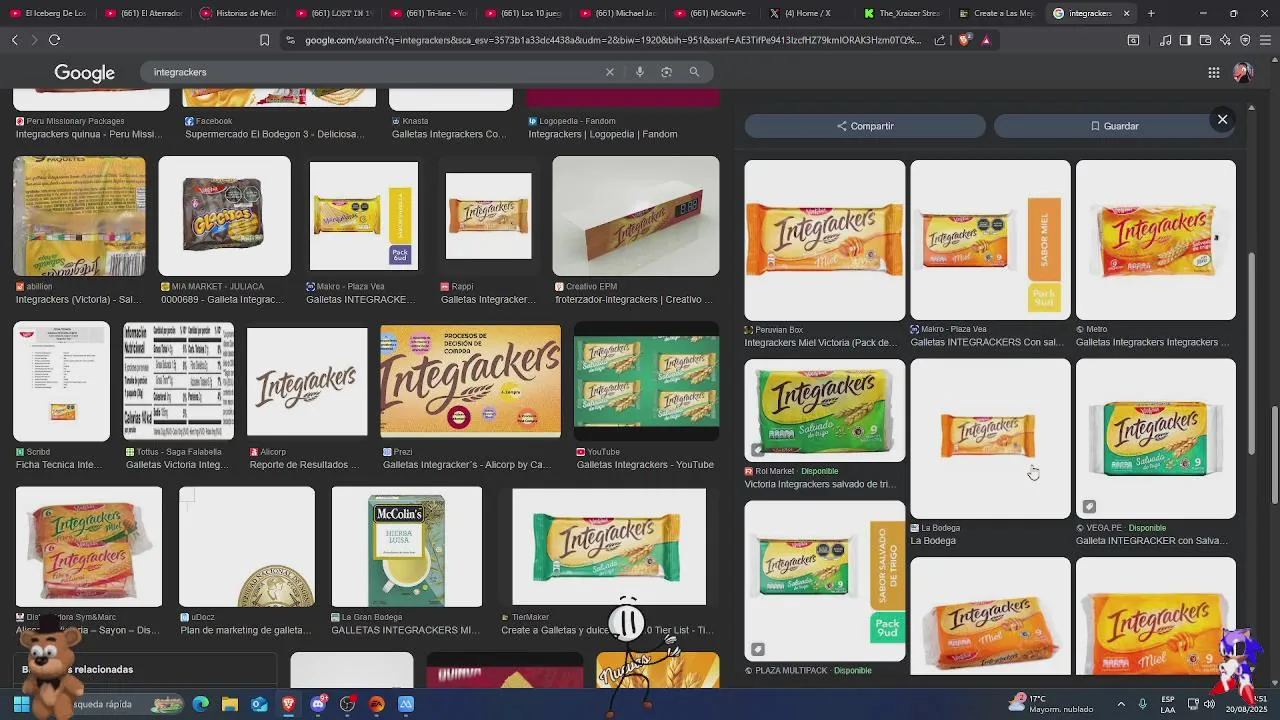Viewport: 1280px width, 720px height.
Task: Open the Creativo EPM box mockup thumbnail
Action: [x=636, y=216]
